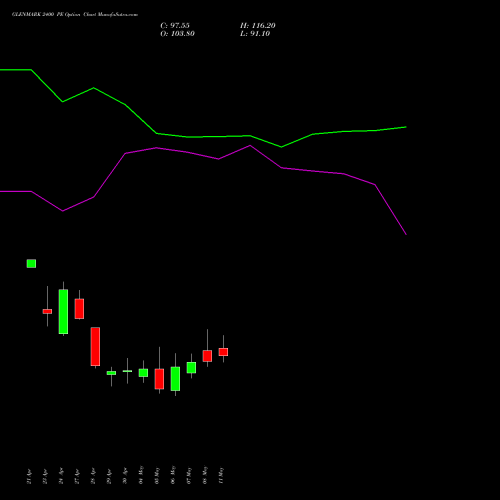Click the 24 Apr date label

tap(61, 477)
